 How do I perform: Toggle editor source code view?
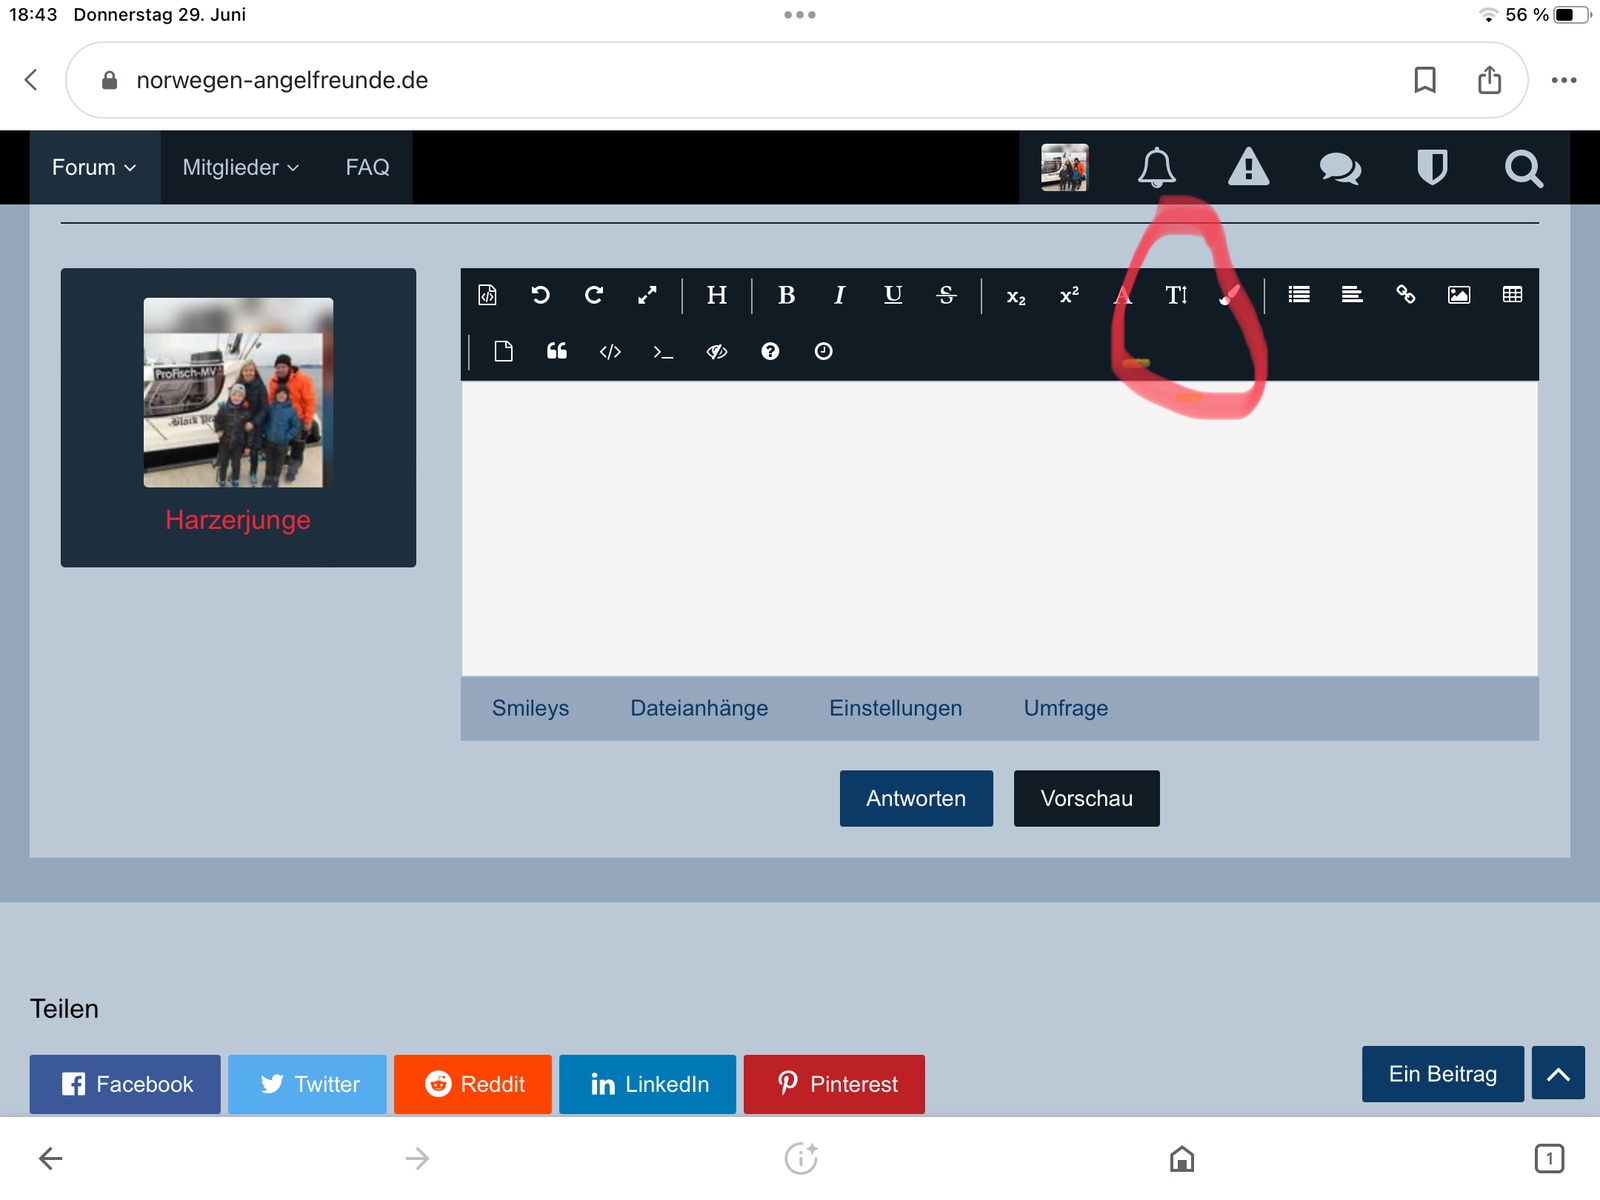[x=487, y=295]
